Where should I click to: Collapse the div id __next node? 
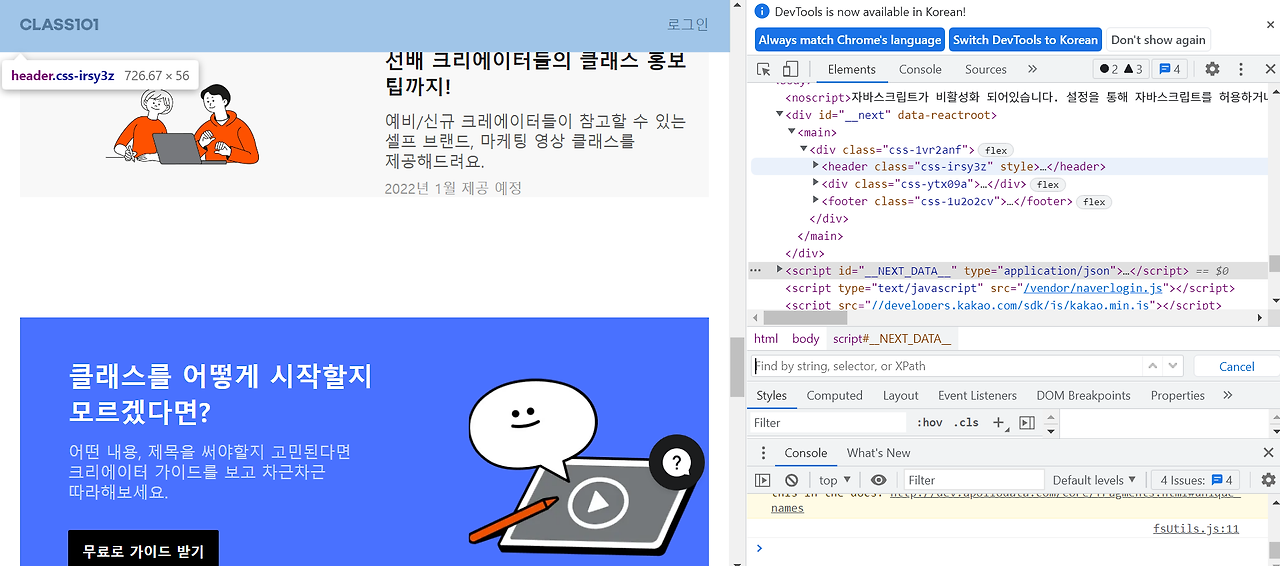click(781, 115)
